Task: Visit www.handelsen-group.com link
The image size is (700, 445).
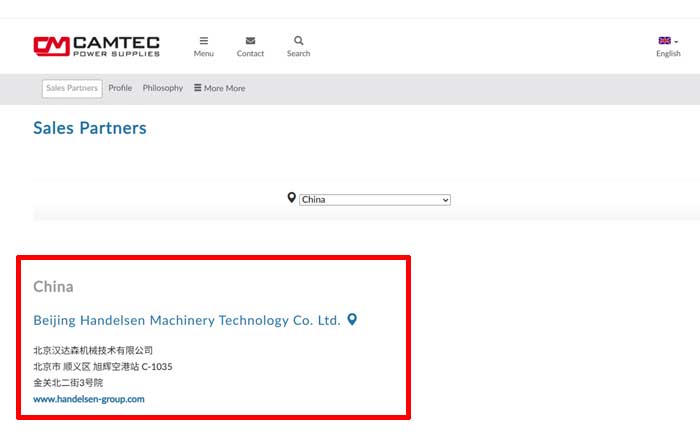Action: [89, 399]
